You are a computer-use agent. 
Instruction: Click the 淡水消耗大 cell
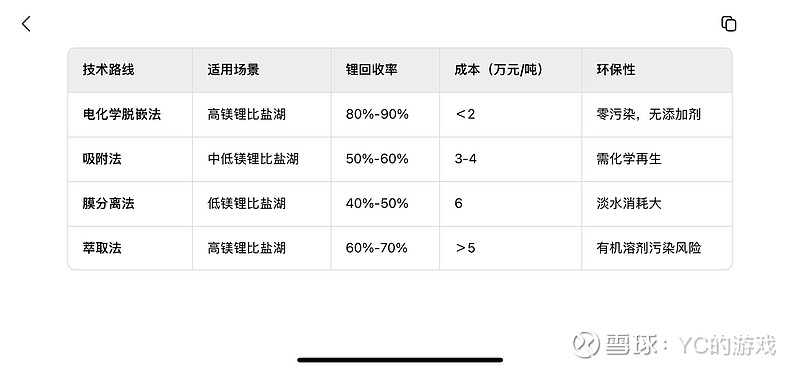point(629,204)
